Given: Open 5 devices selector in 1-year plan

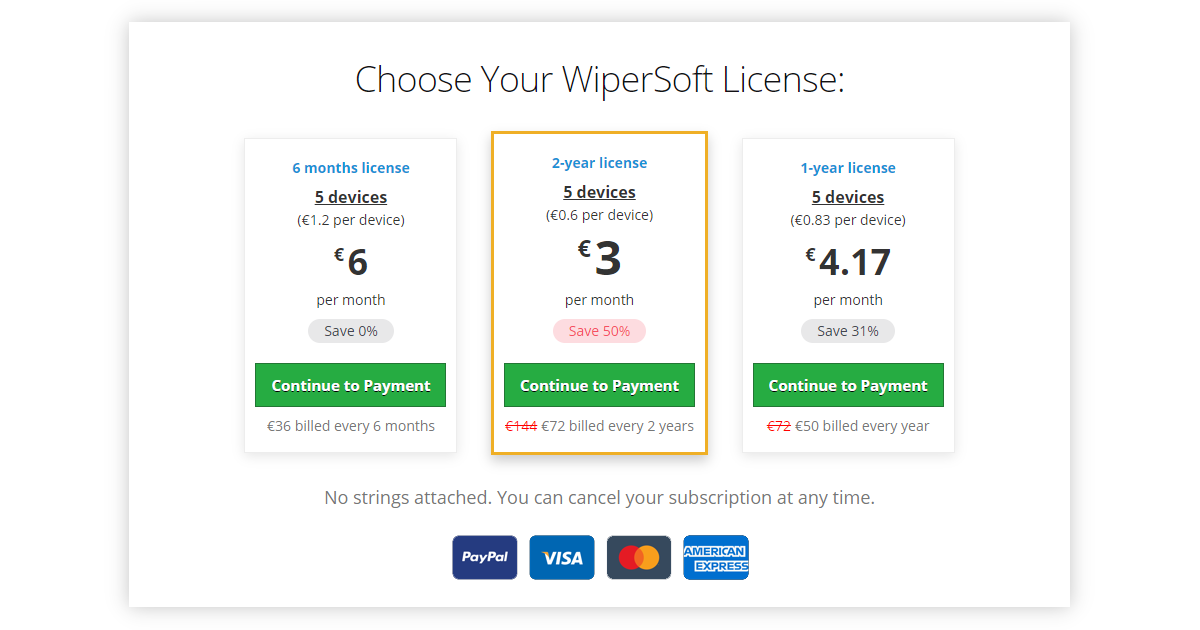Looking at the screenshot, I should pos(848,197).
